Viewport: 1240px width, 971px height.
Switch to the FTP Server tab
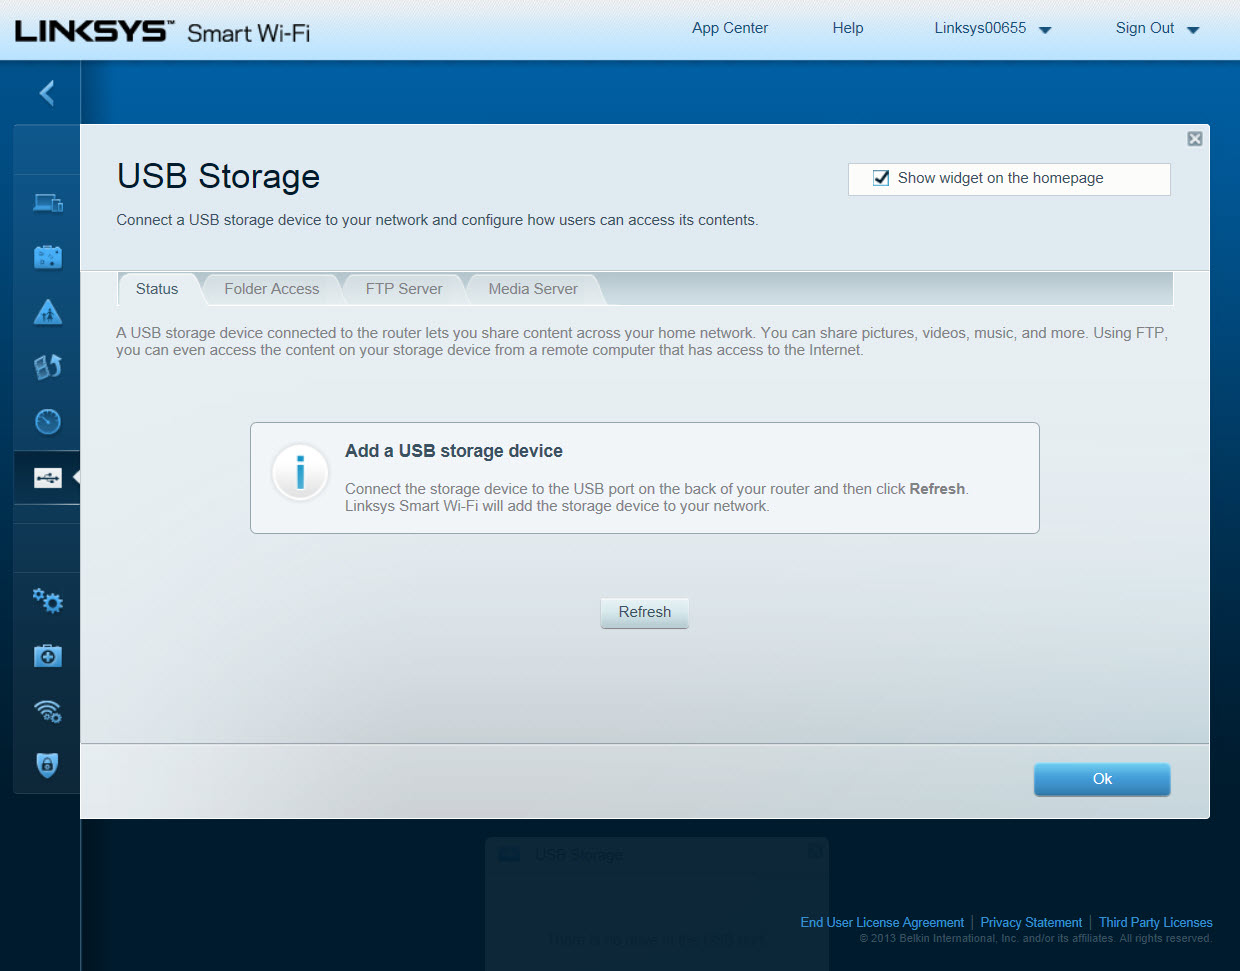404,289
